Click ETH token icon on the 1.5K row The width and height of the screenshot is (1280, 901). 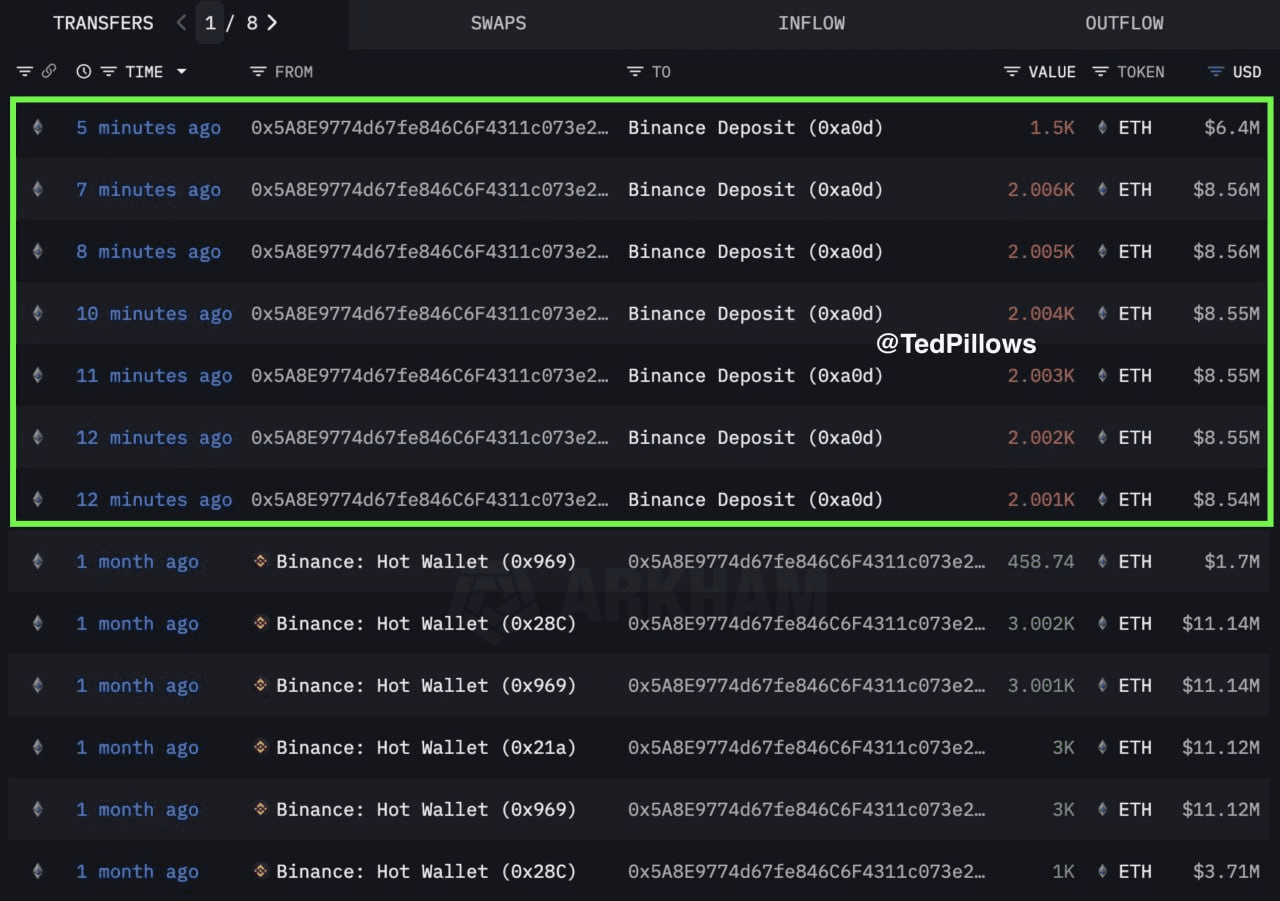coord(1103,127)
